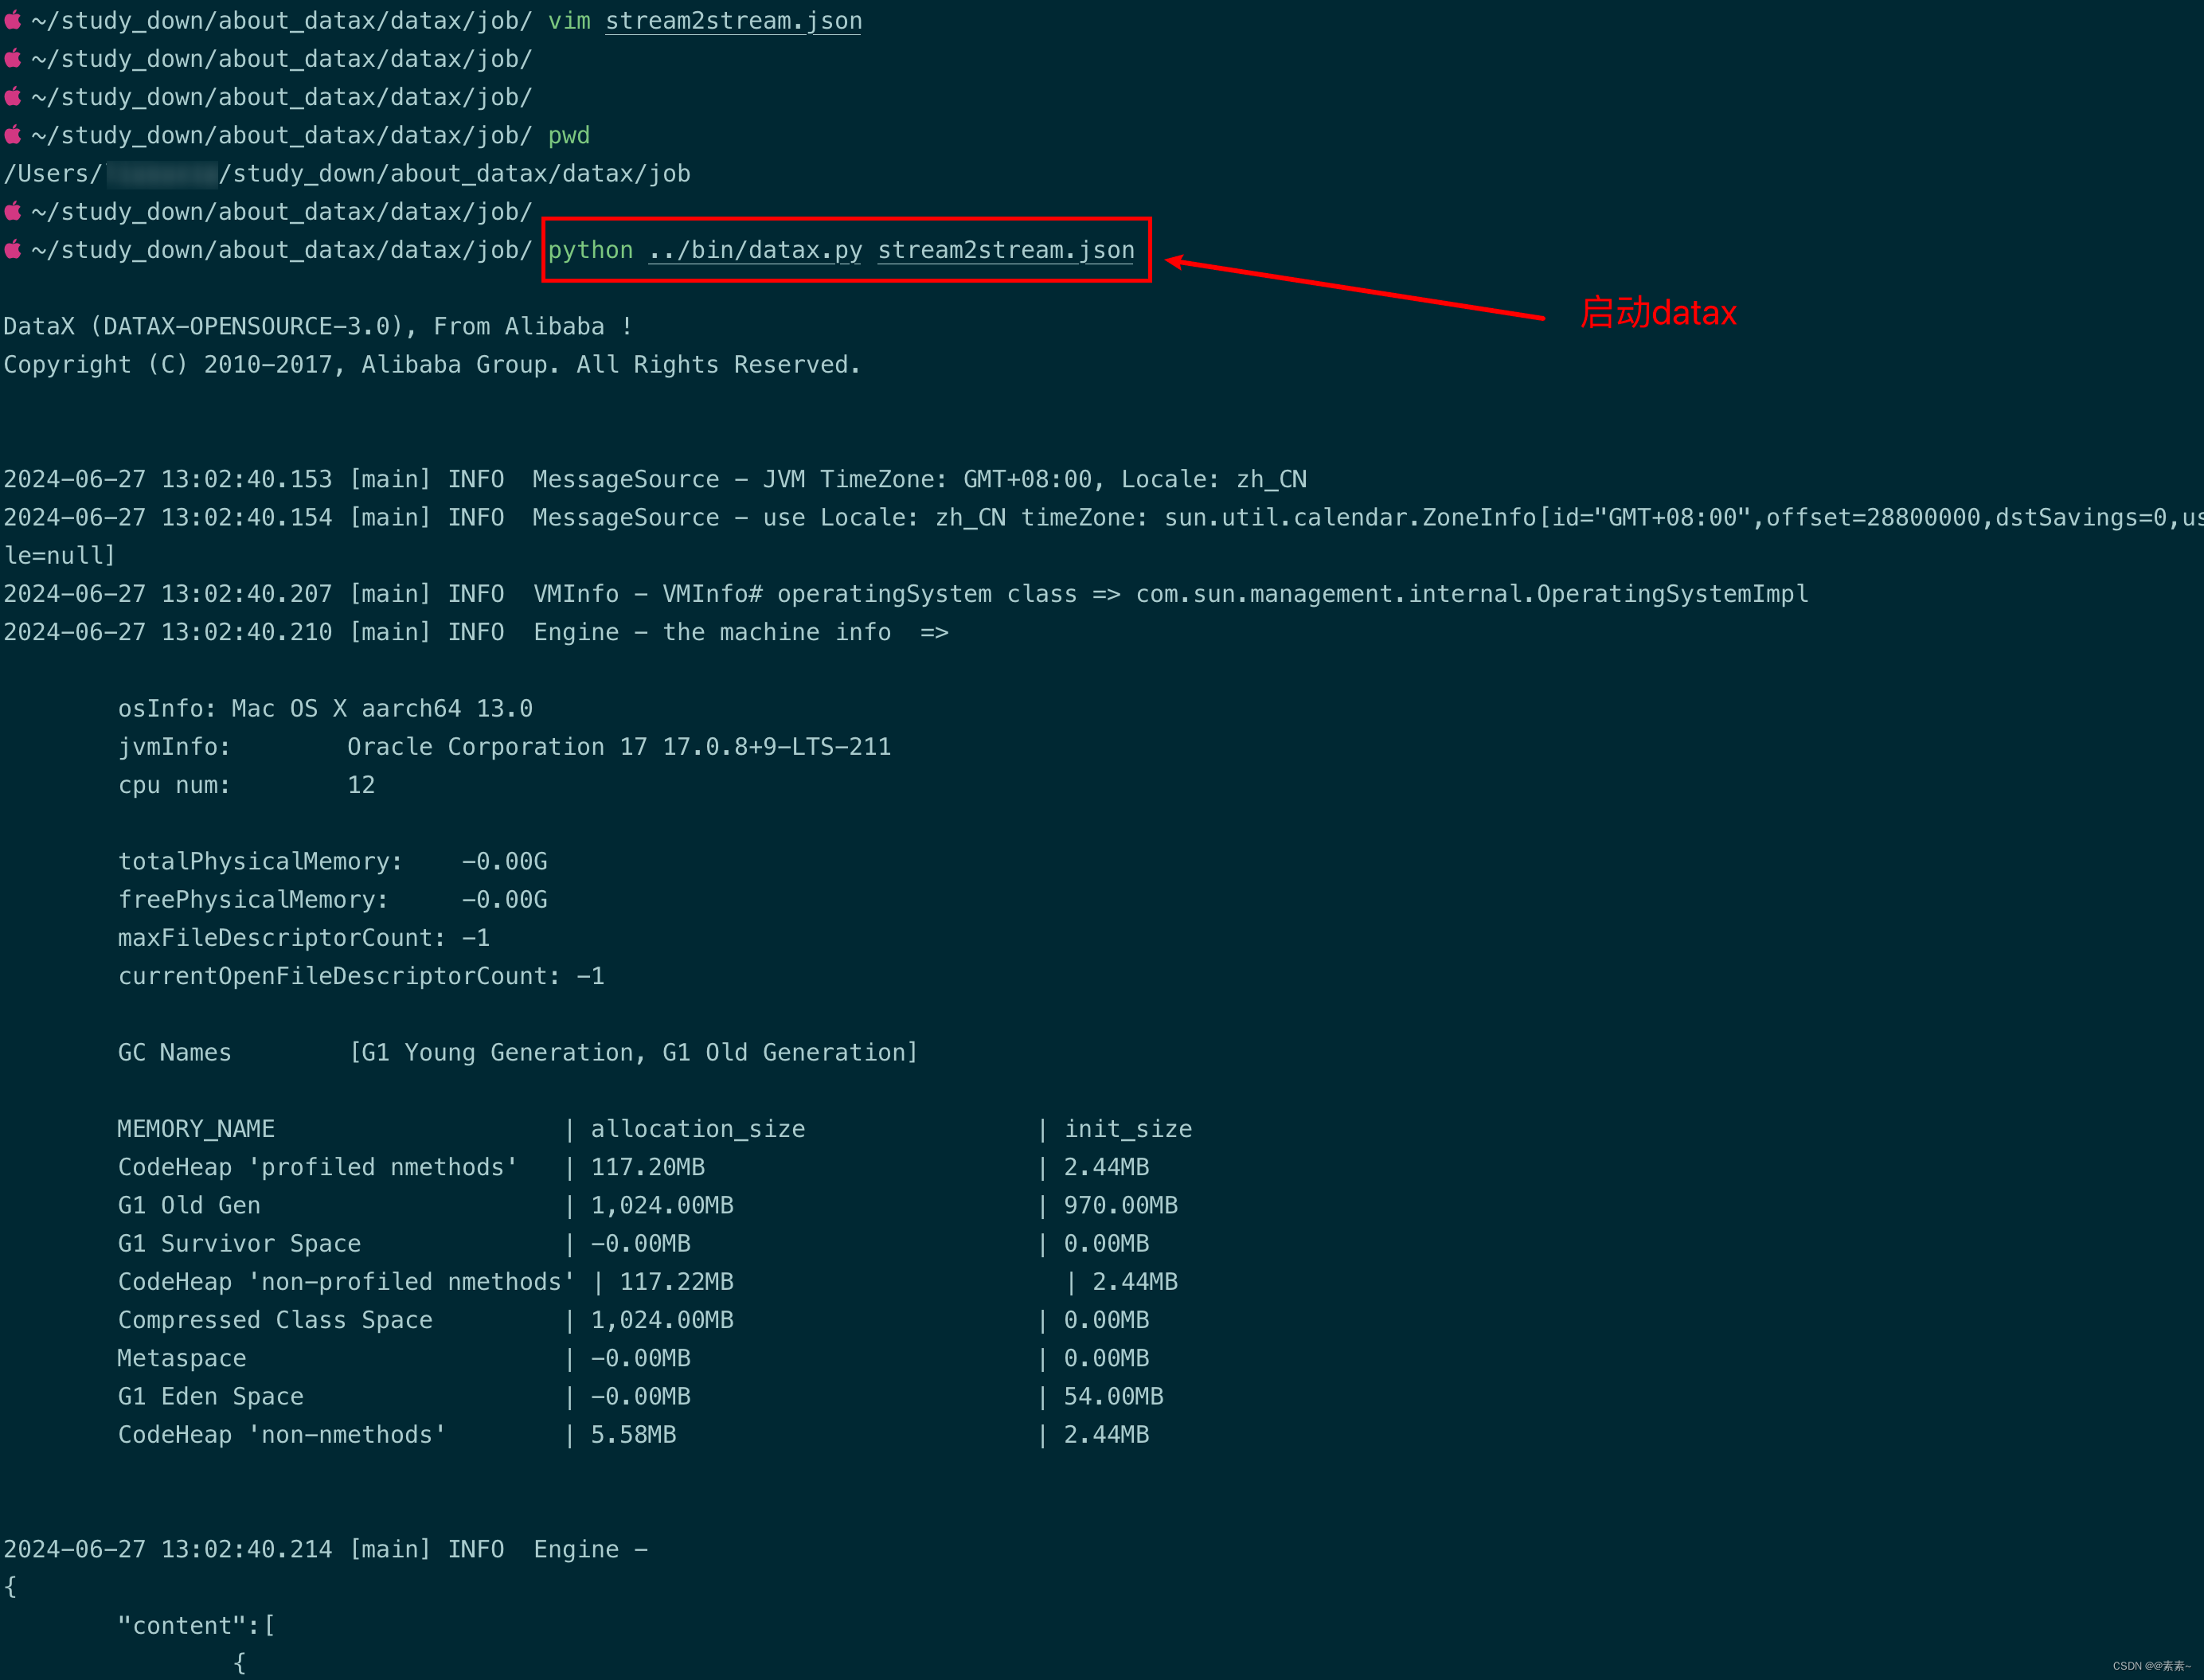Click the CodeHeap 'non-profiled nmethods' row name
This screenshot has width=2204, height=1680.
347,1283
